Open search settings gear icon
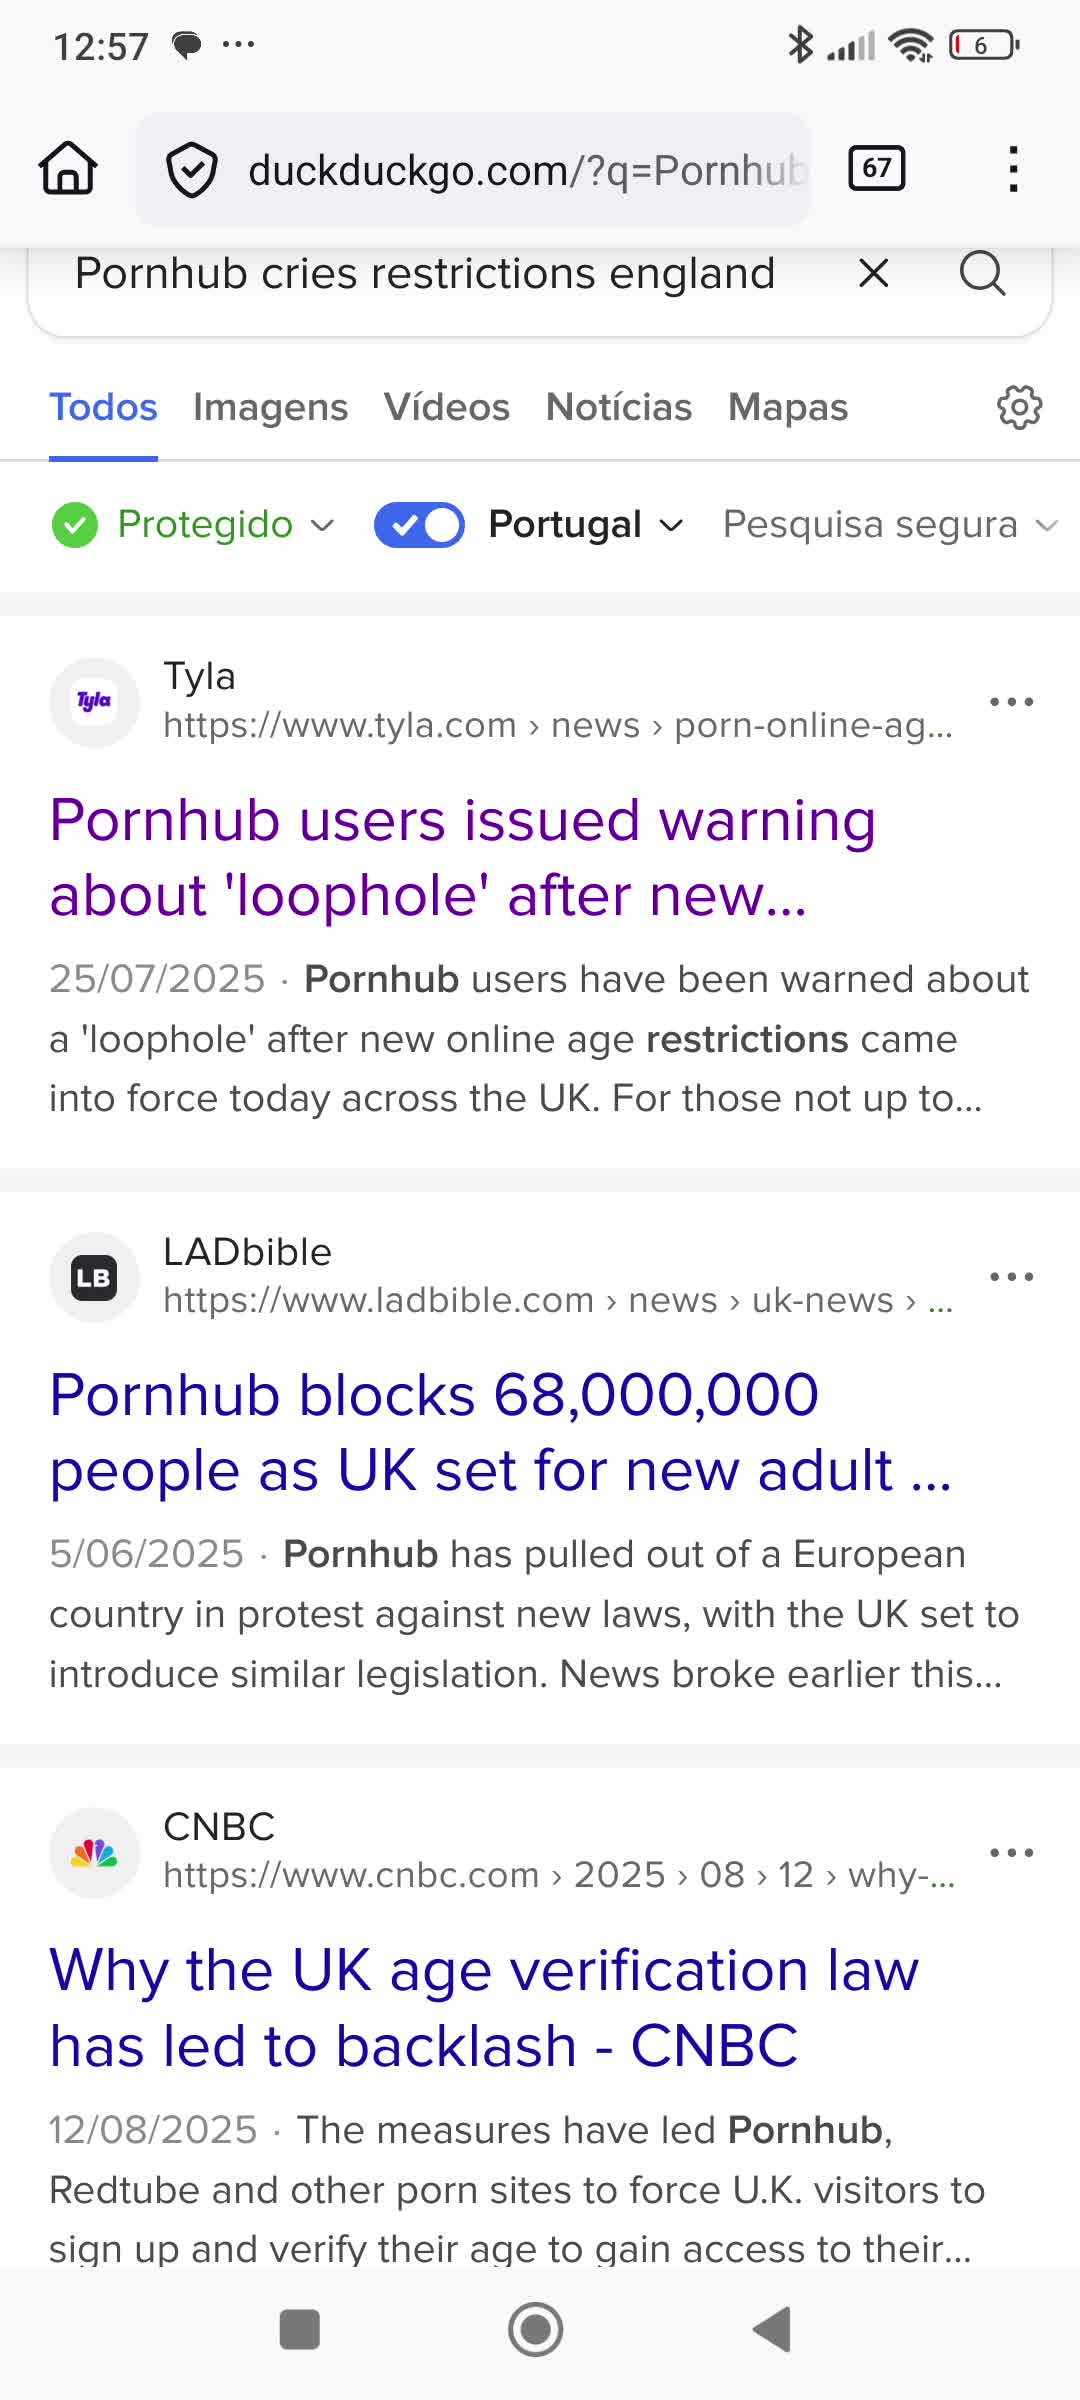 coord(1019,407)
